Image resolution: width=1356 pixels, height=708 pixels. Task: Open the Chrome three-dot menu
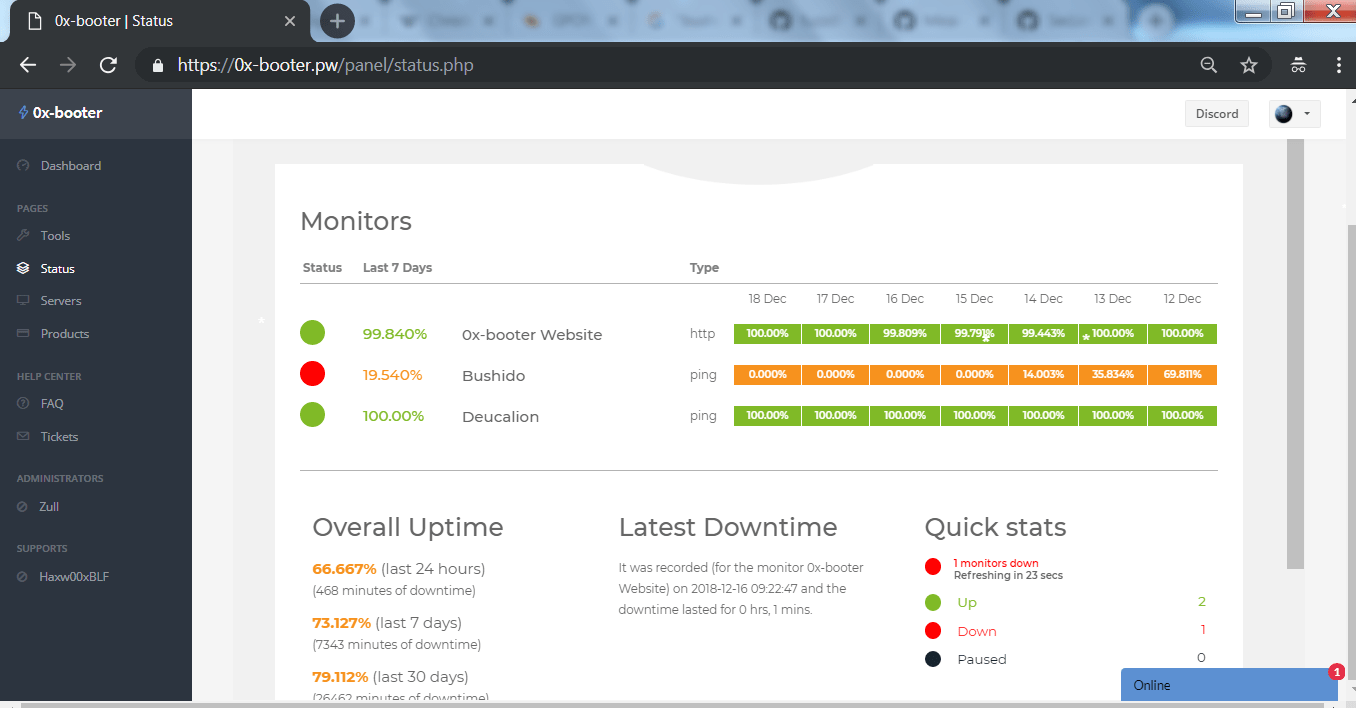pos(1338,65)
